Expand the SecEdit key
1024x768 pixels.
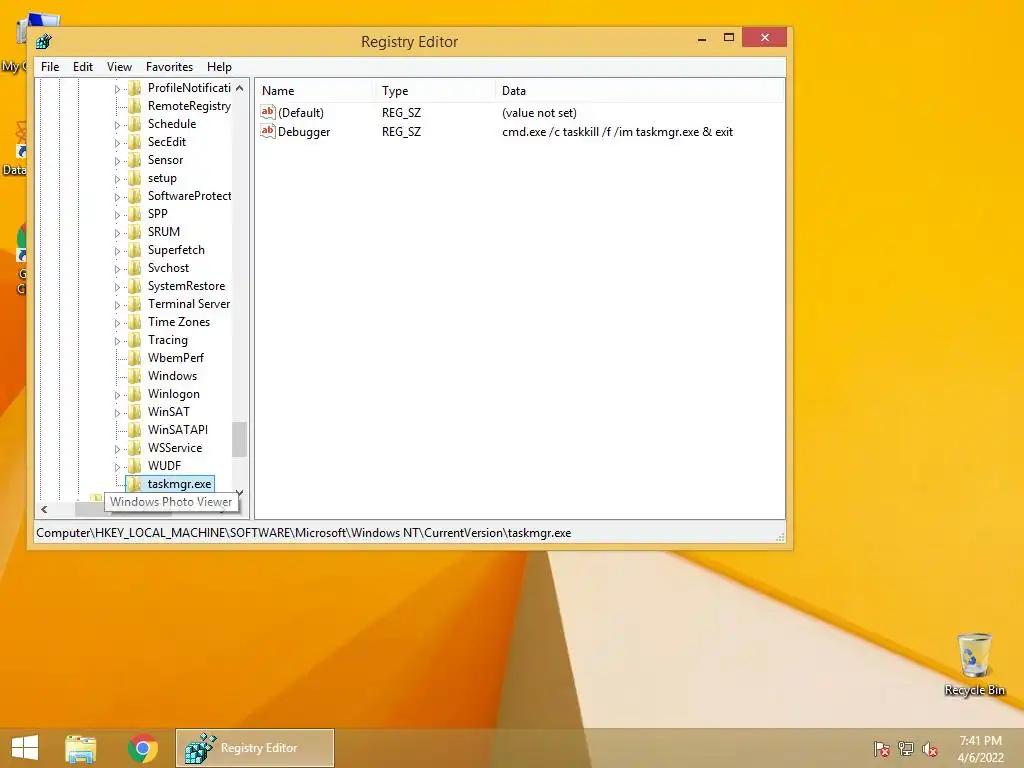click(x=117, y=142)
